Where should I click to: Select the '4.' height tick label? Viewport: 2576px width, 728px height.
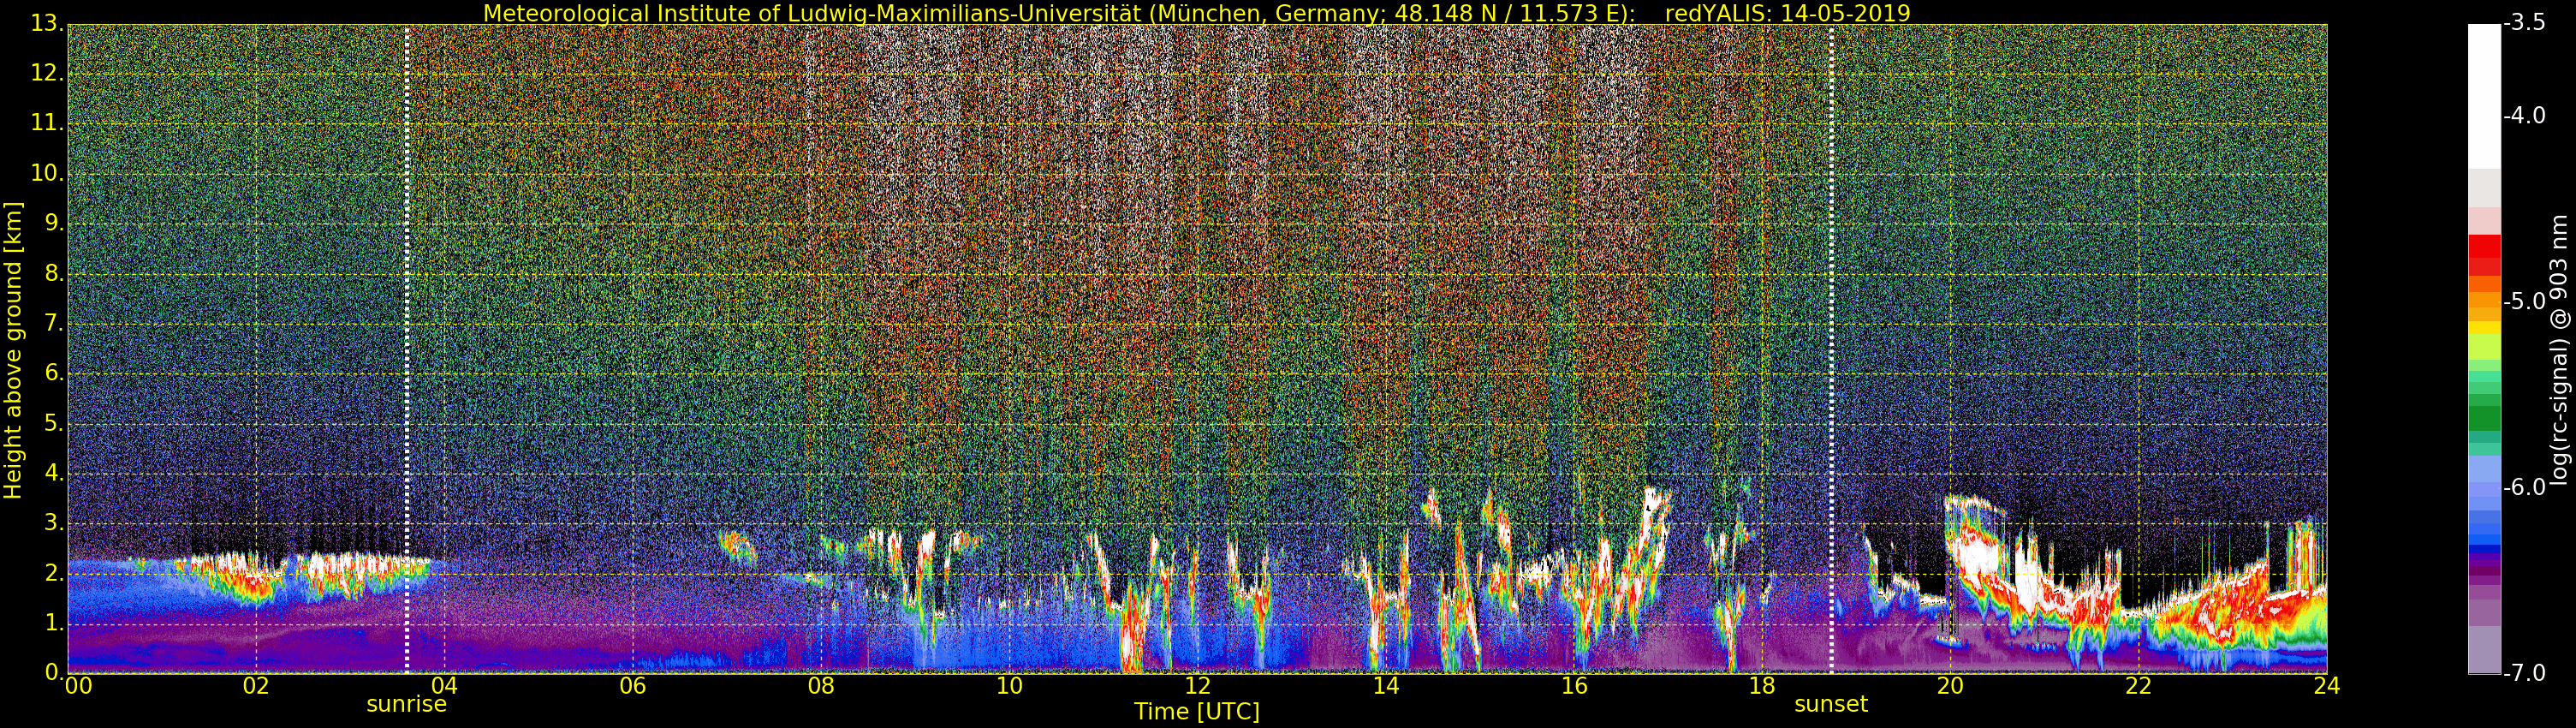point(54,473)
